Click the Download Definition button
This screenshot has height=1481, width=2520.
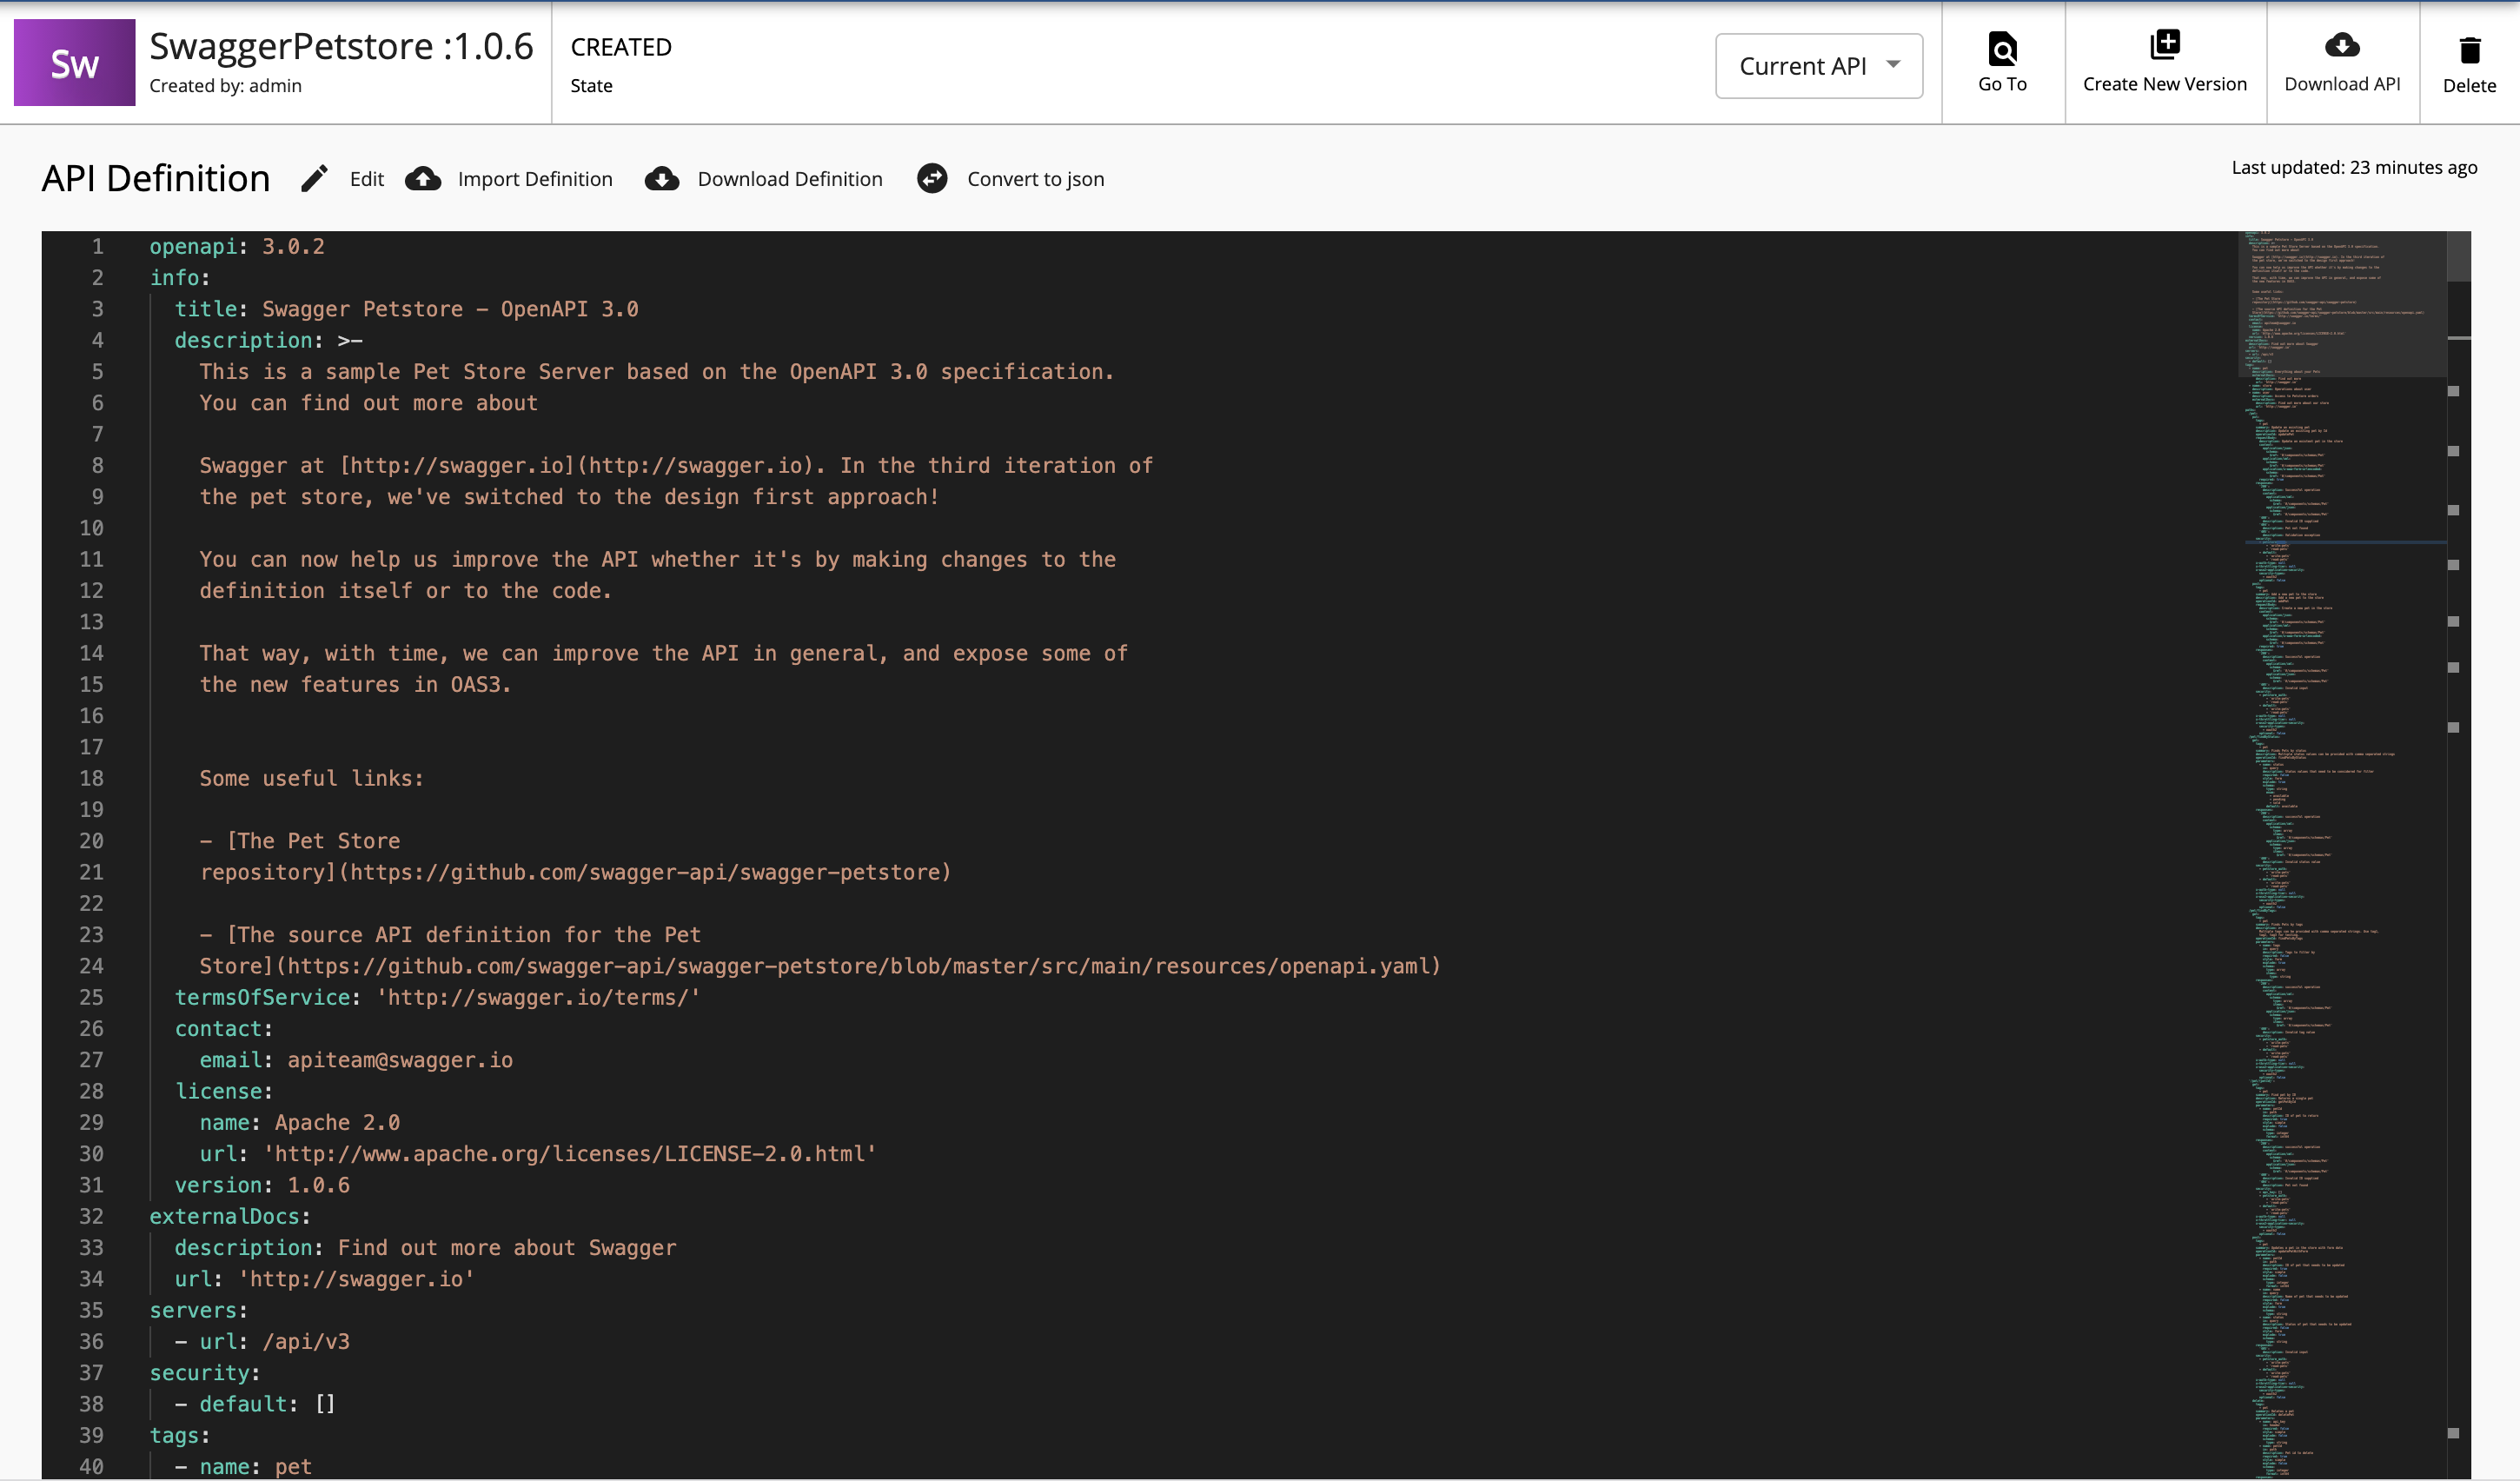[790, 179]
